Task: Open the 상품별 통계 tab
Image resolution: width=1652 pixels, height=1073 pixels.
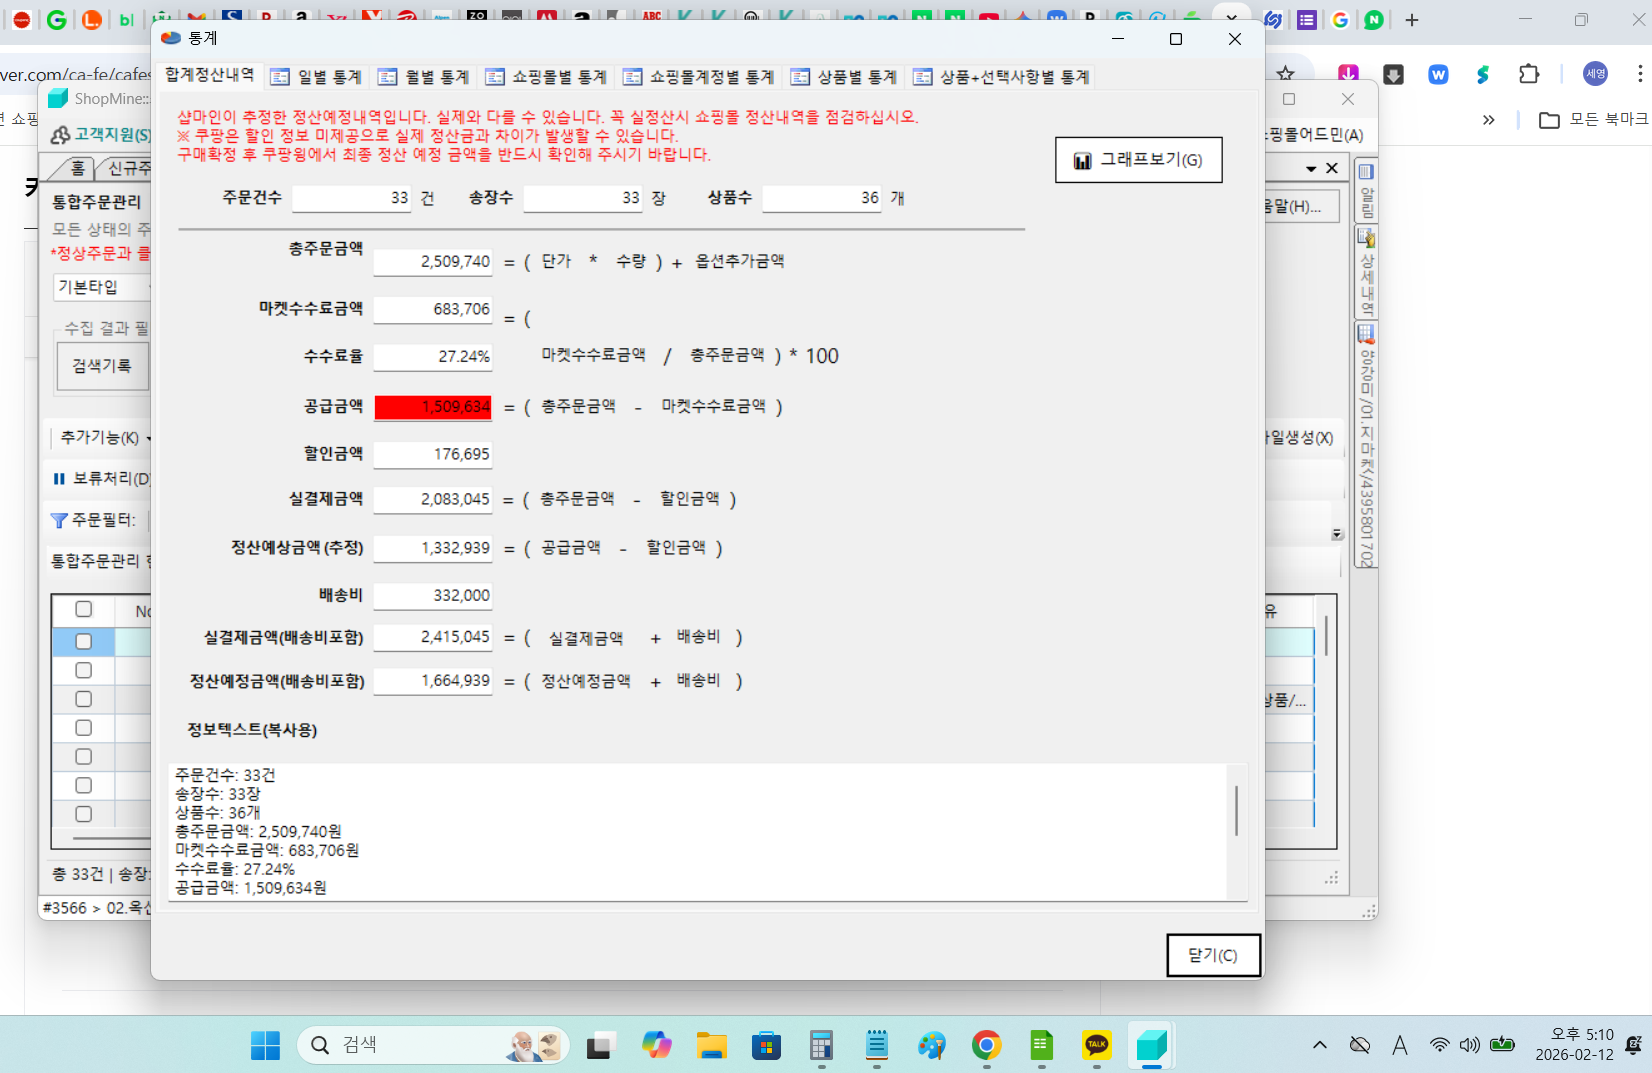Action: click(x=844, y=77)
